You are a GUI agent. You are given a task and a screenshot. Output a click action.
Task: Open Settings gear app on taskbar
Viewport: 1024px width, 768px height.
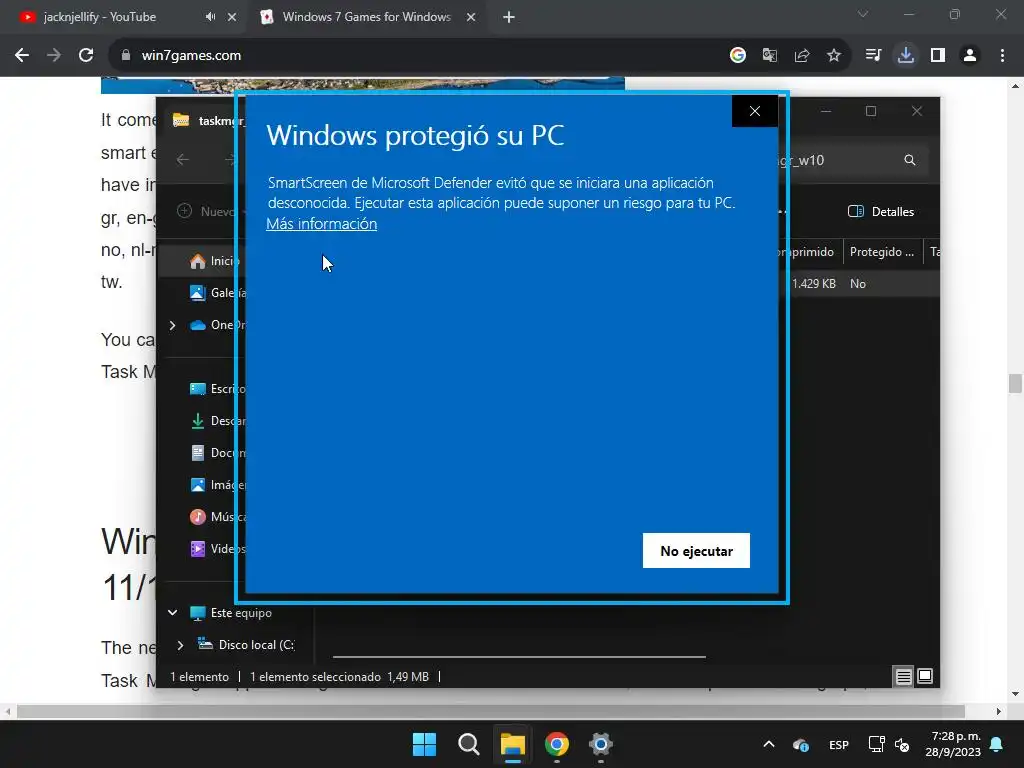(601, 744)
